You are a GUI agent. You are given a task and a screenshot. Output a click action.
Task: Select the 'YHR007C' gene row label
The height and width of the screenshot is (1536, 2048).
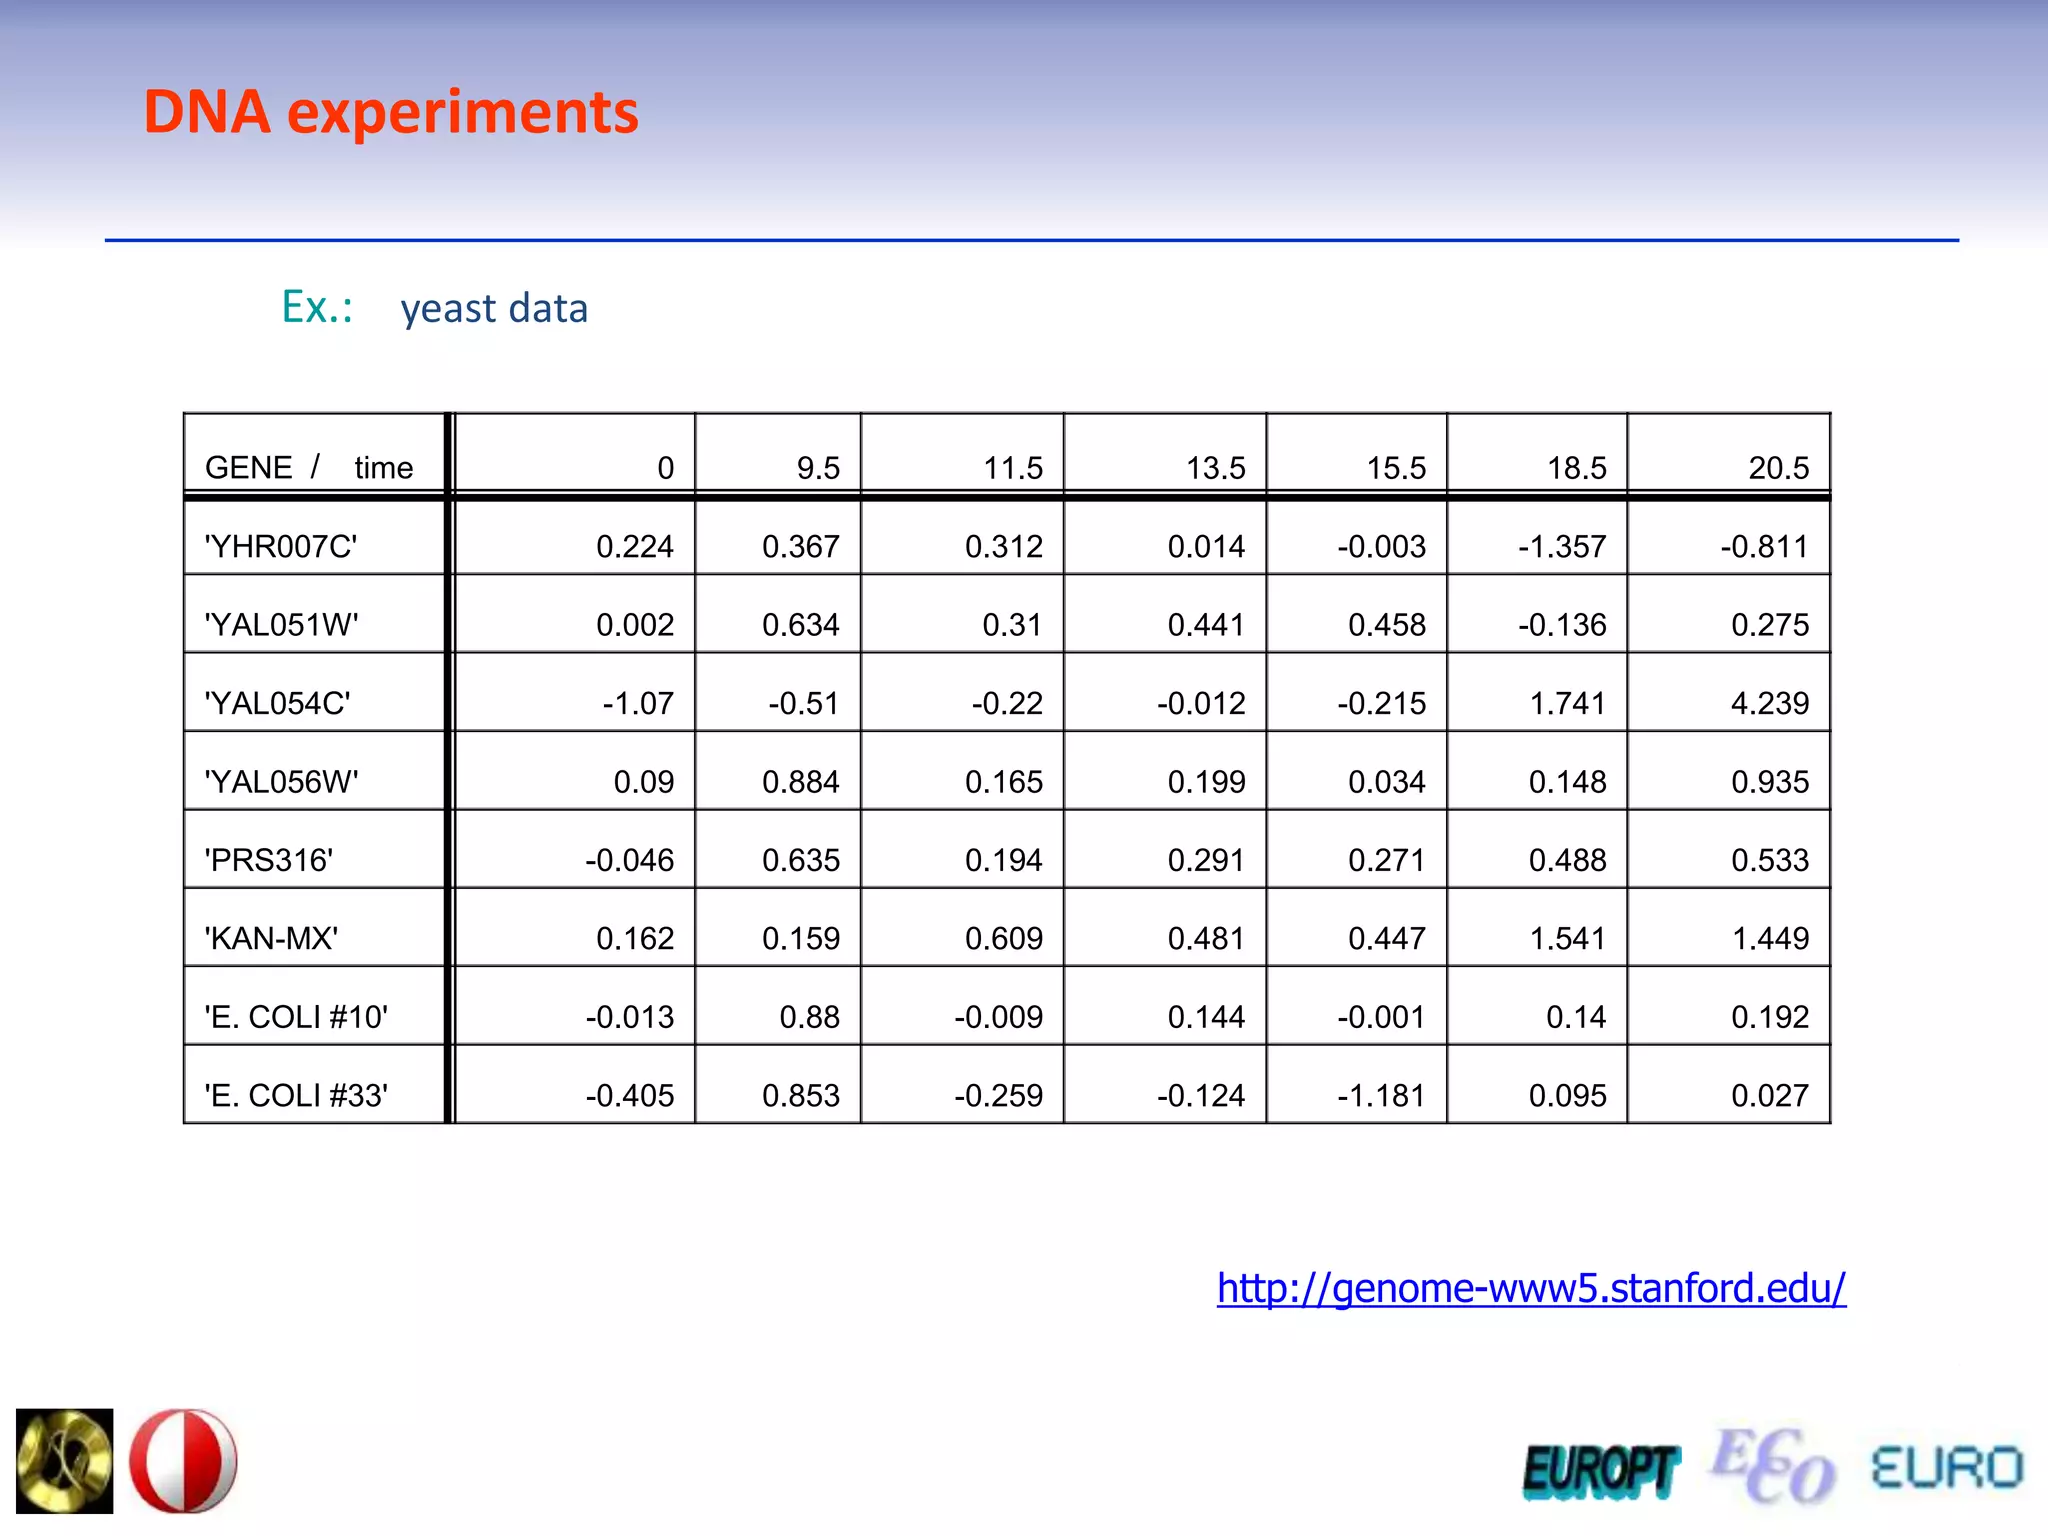[x=281, y=546]
